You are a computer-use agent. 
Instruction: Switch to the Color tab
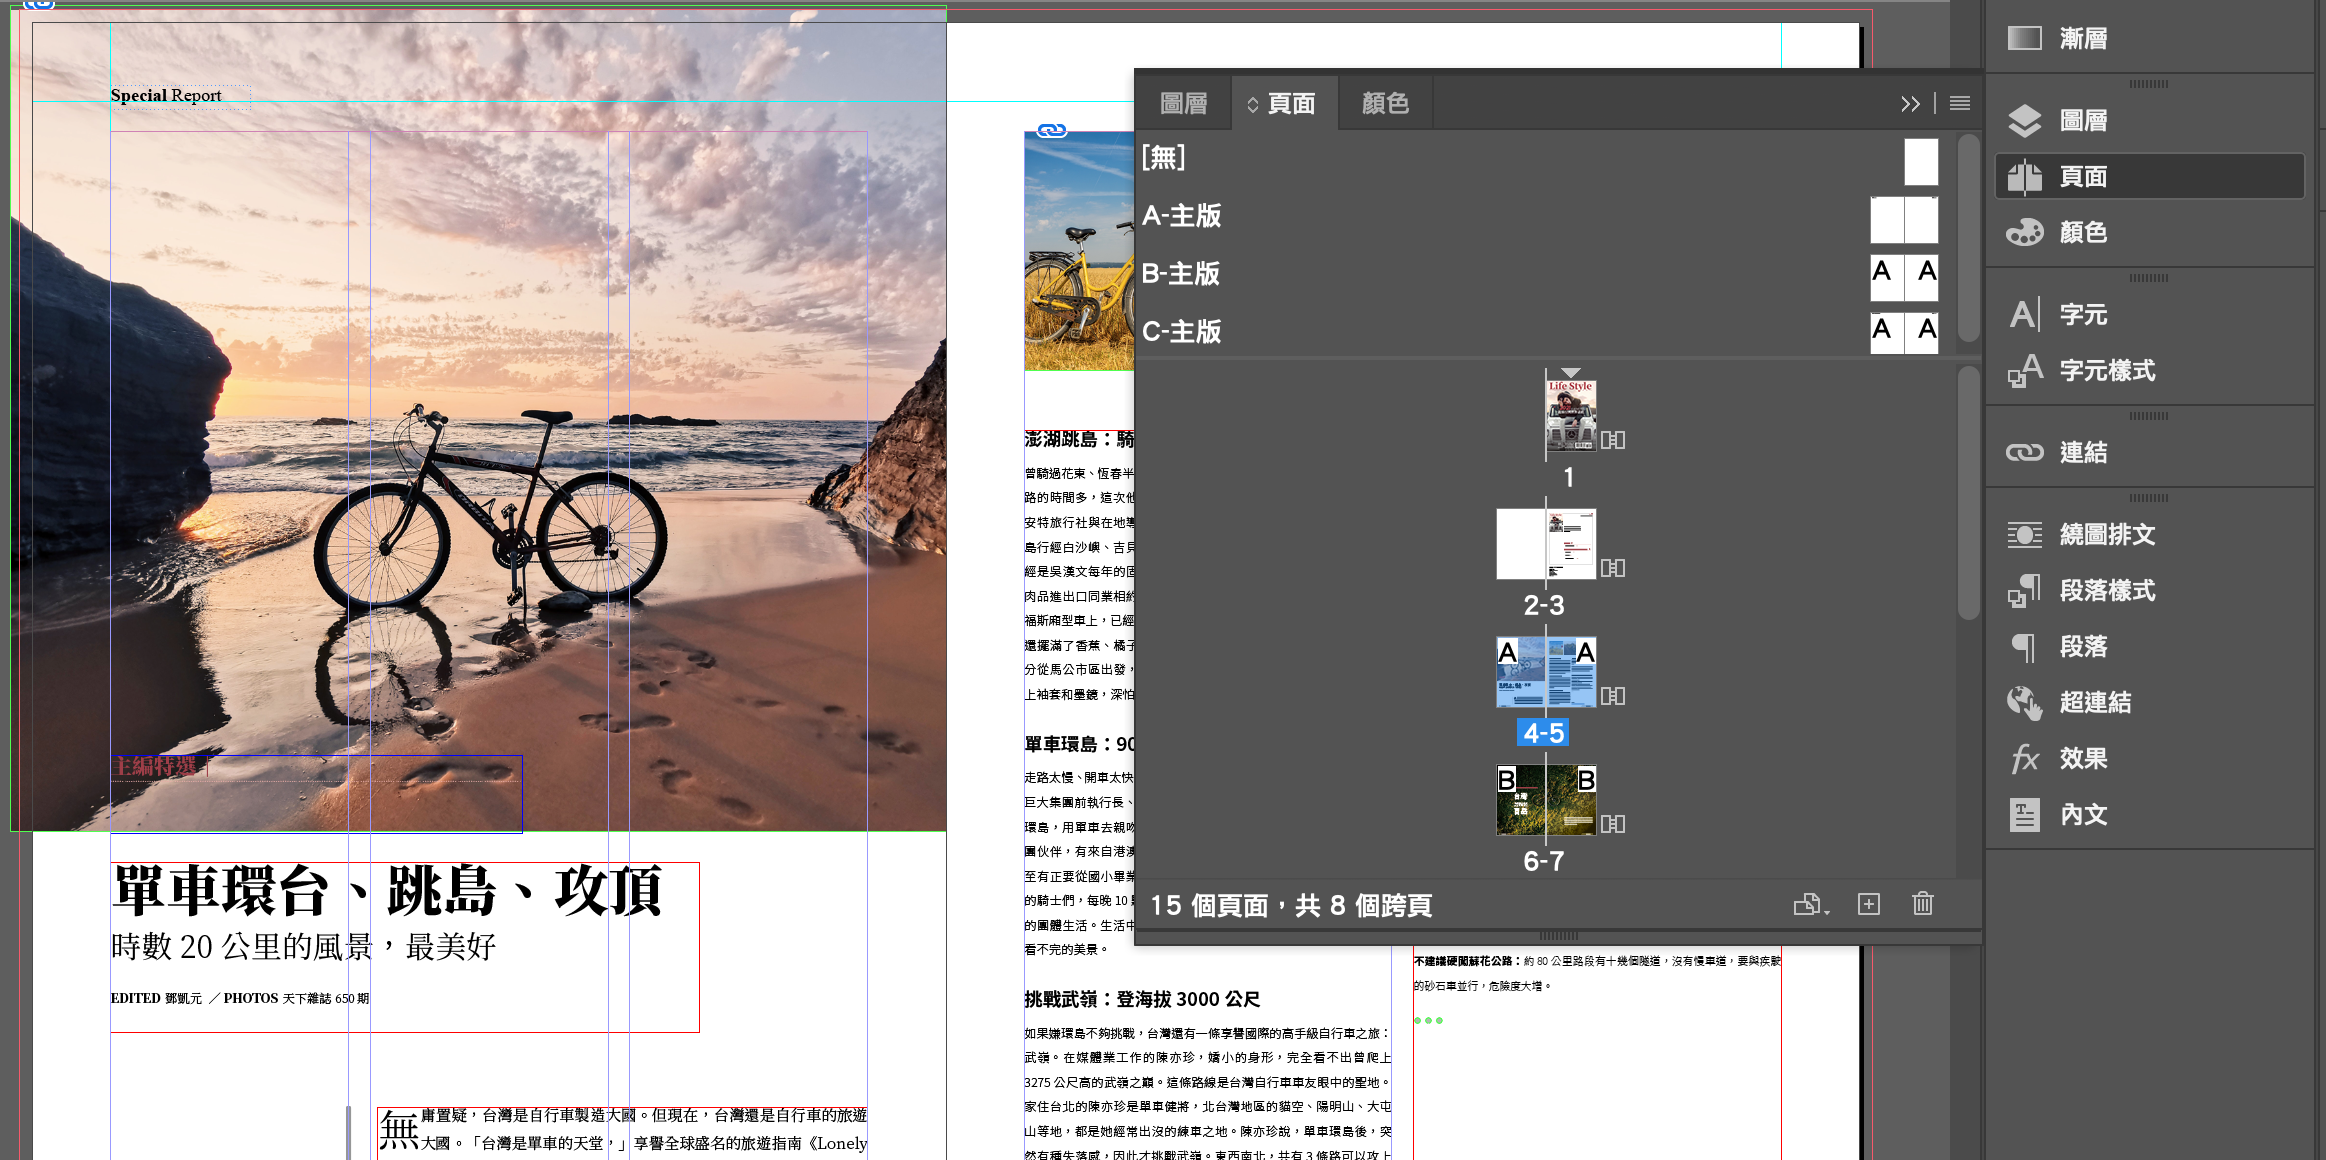[1385, 104]
